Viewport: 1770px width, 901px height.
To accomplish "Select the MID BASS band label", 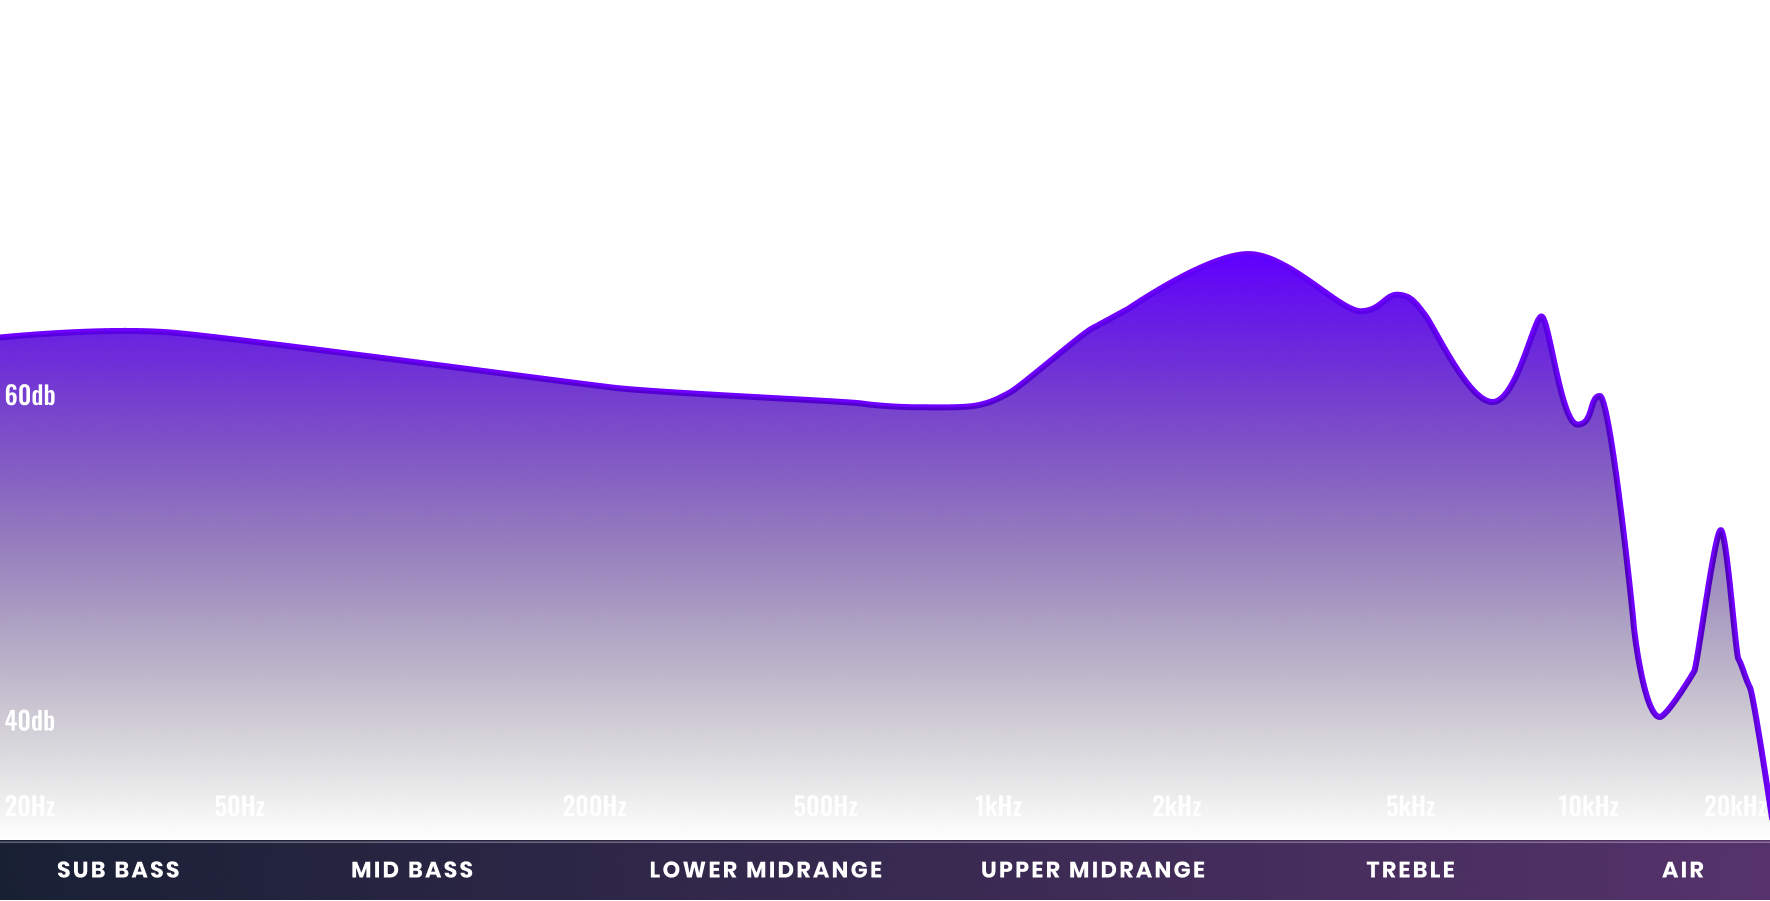I will click(x=412, y=870).
